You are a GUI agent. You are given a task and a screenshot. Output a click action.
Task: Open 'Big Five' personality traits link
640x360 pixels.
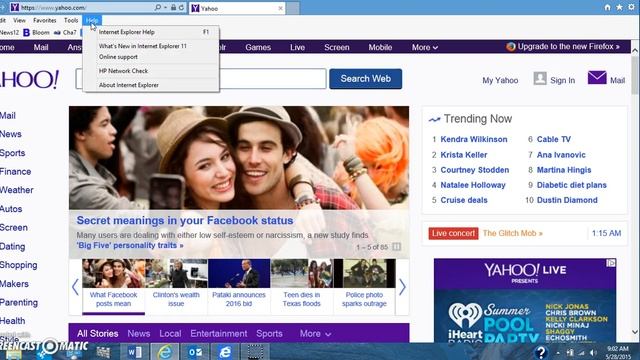point(130,245)
